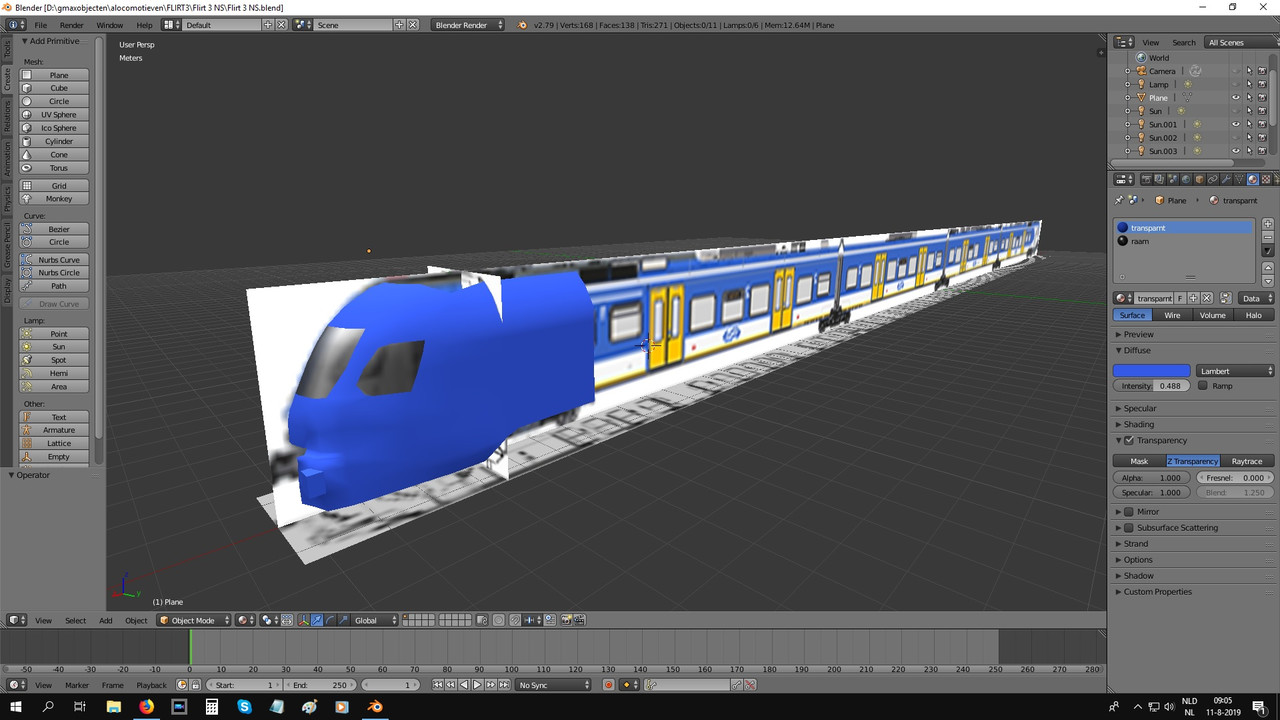Enable the Mirror checkbox
The height and width of the screenshot is (720, 1280).
click(x=1129, y=512)
